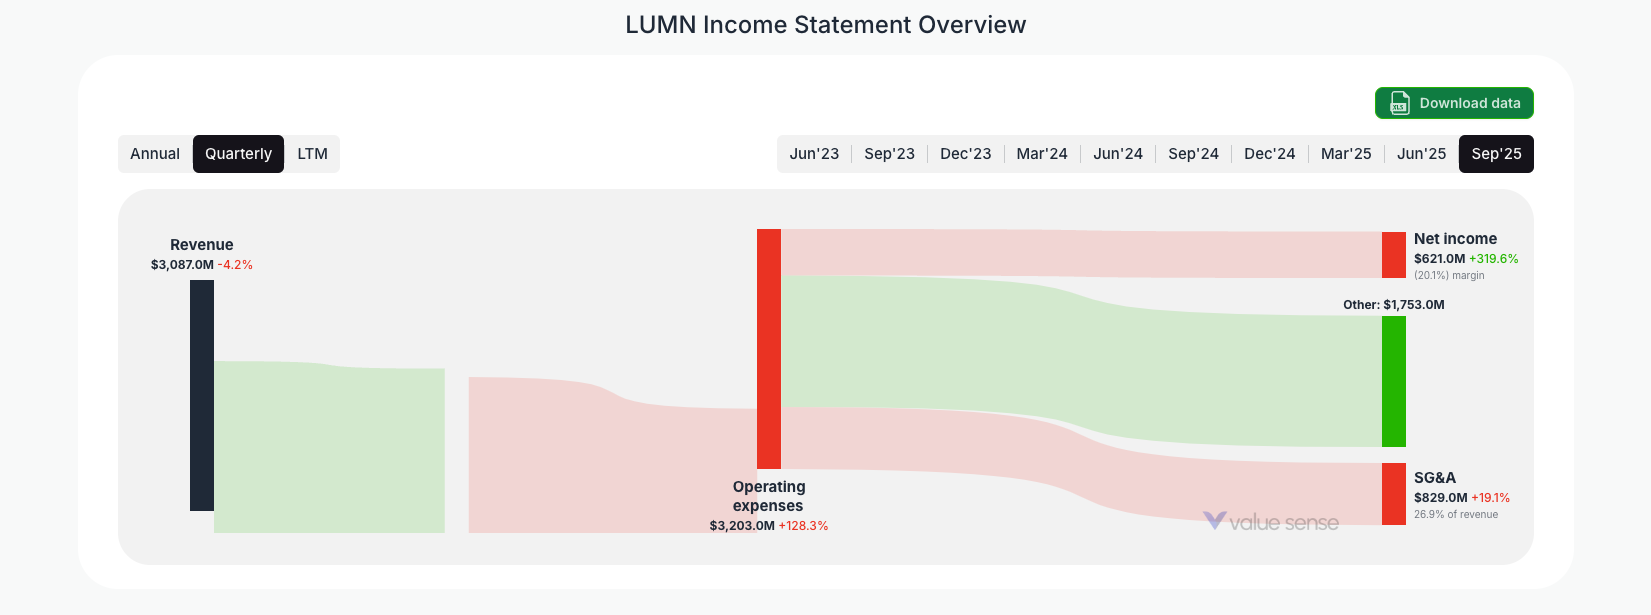Click the green flow into Other
This screenshot has width=1651, height=615.
point(1080,360)
